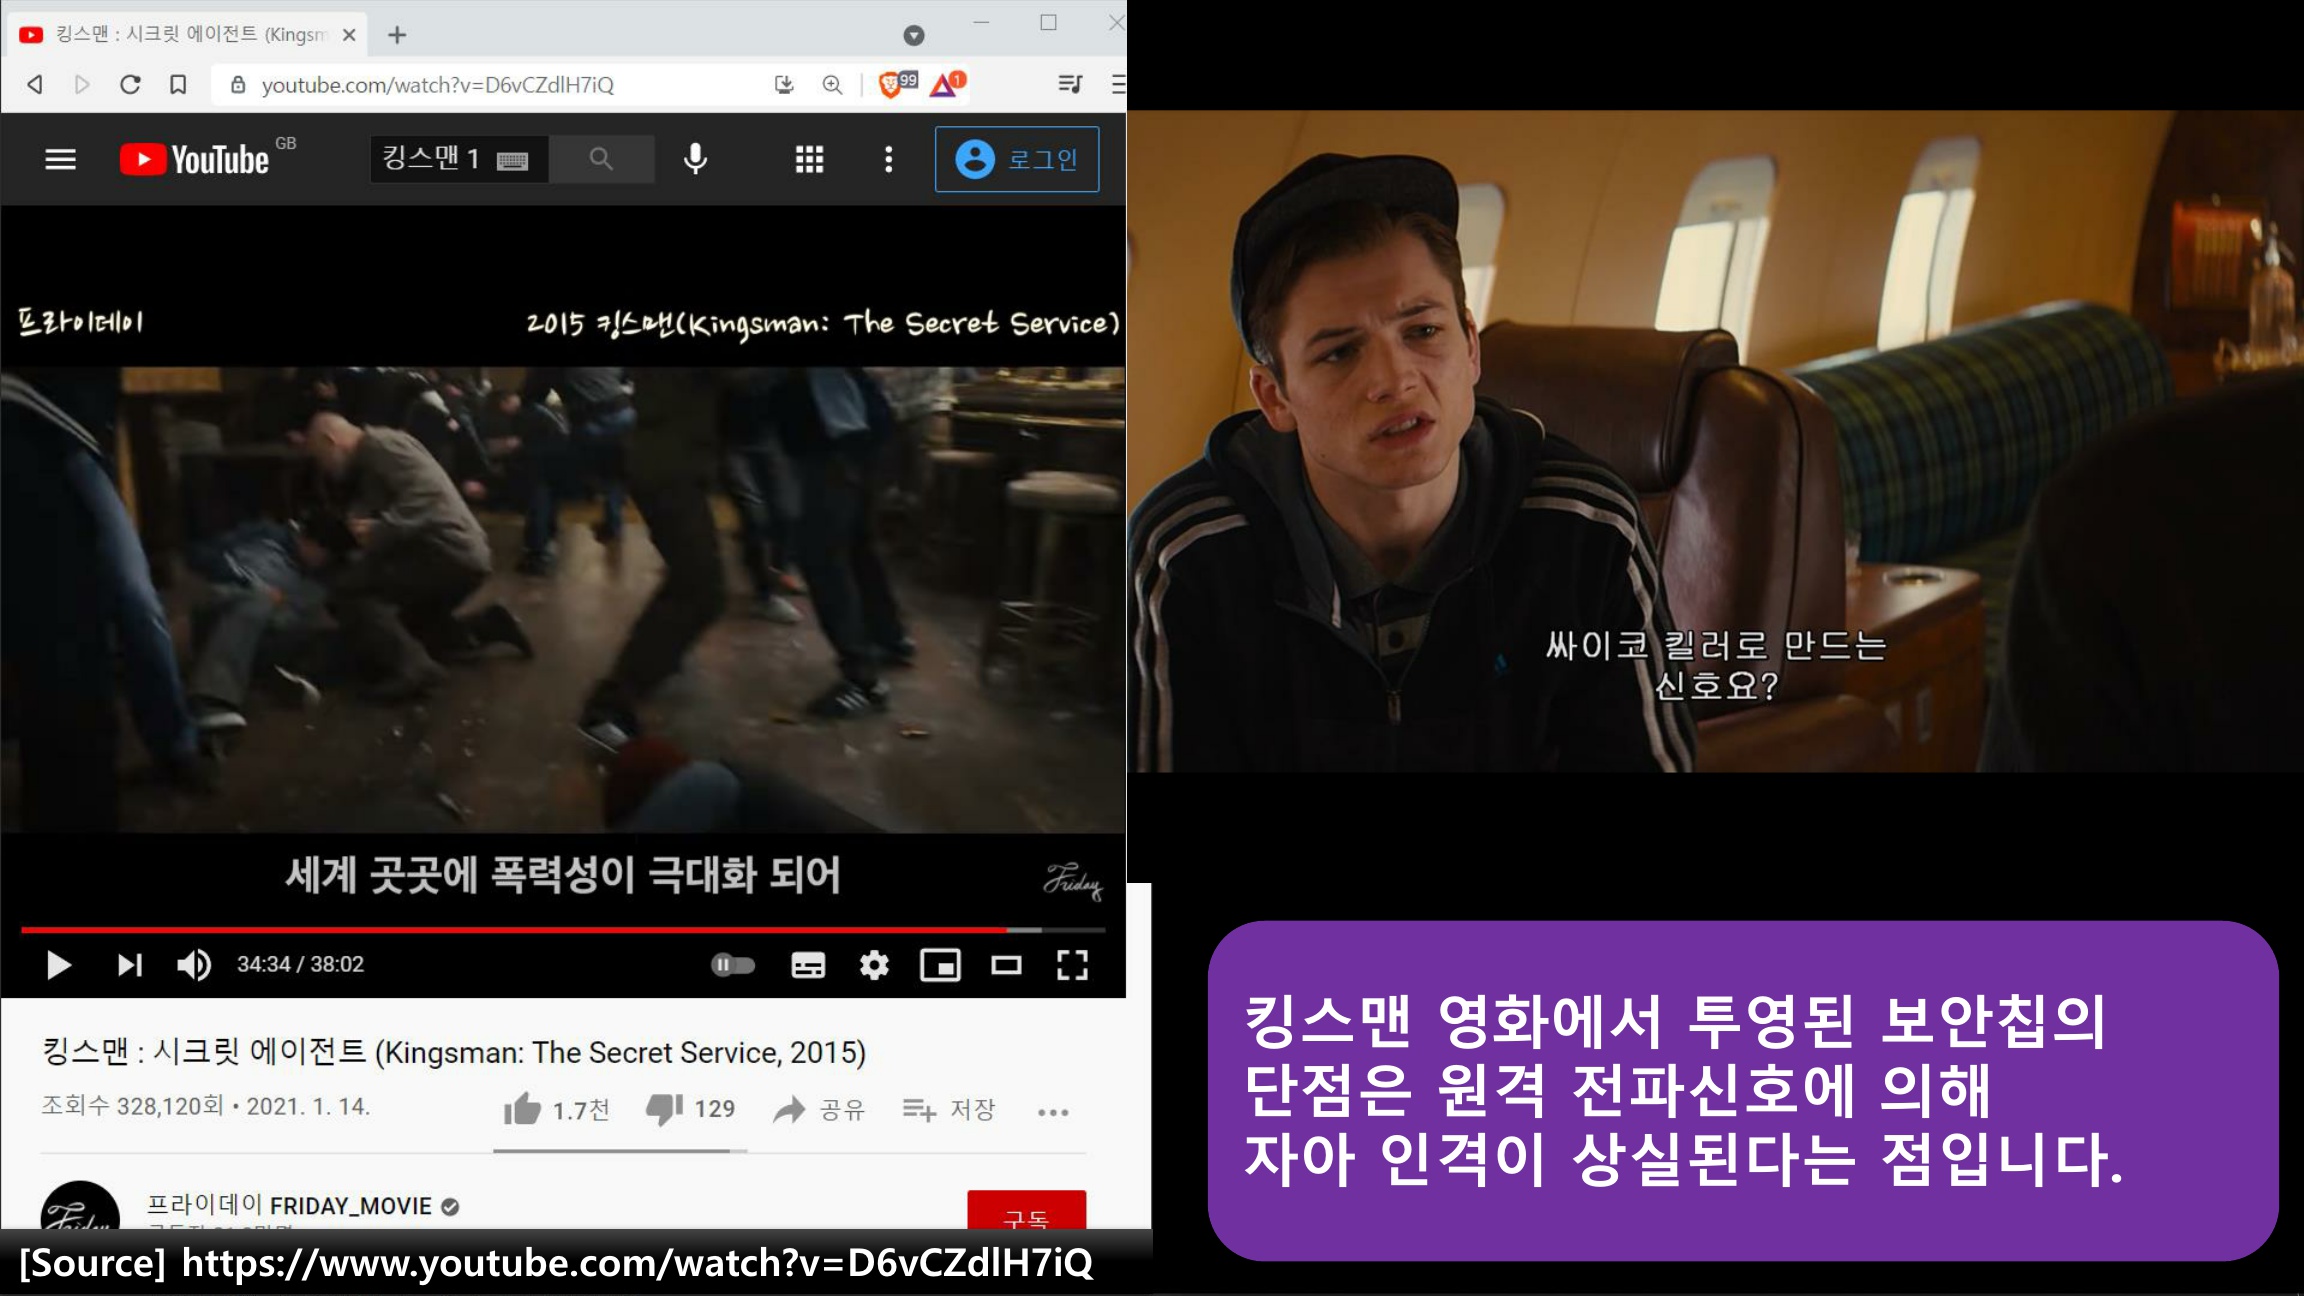Open the zoom magnifier in the address bar
Viewport: 2304px width, 1296px height.
point(832,85)
